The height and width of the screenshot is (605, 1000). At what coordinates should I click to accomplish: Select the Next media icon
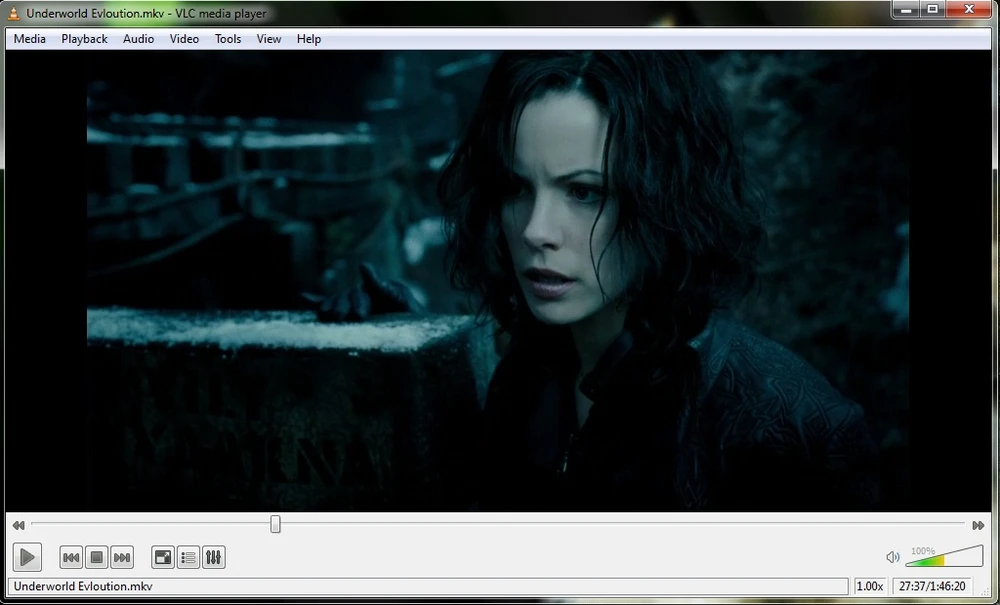click(x=121, y=557)
